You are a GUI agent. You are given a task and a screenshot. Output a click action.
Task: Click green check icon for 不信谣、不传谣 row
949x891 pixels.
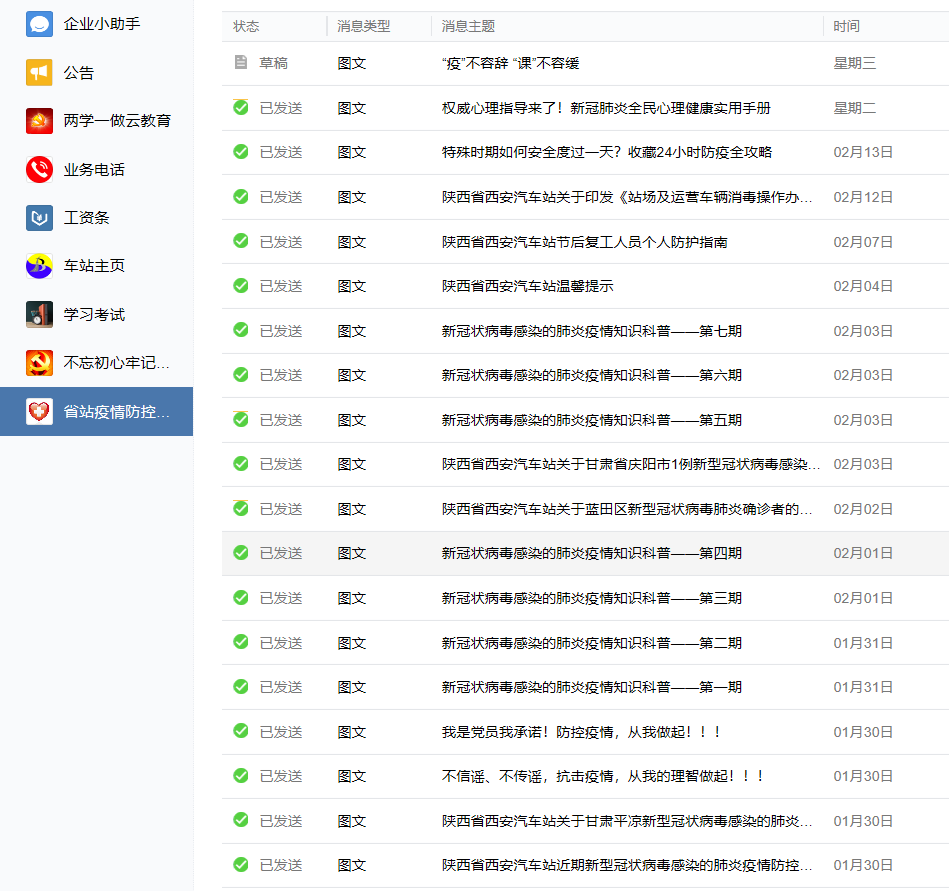pyautogui.click(x=241, y=775)
